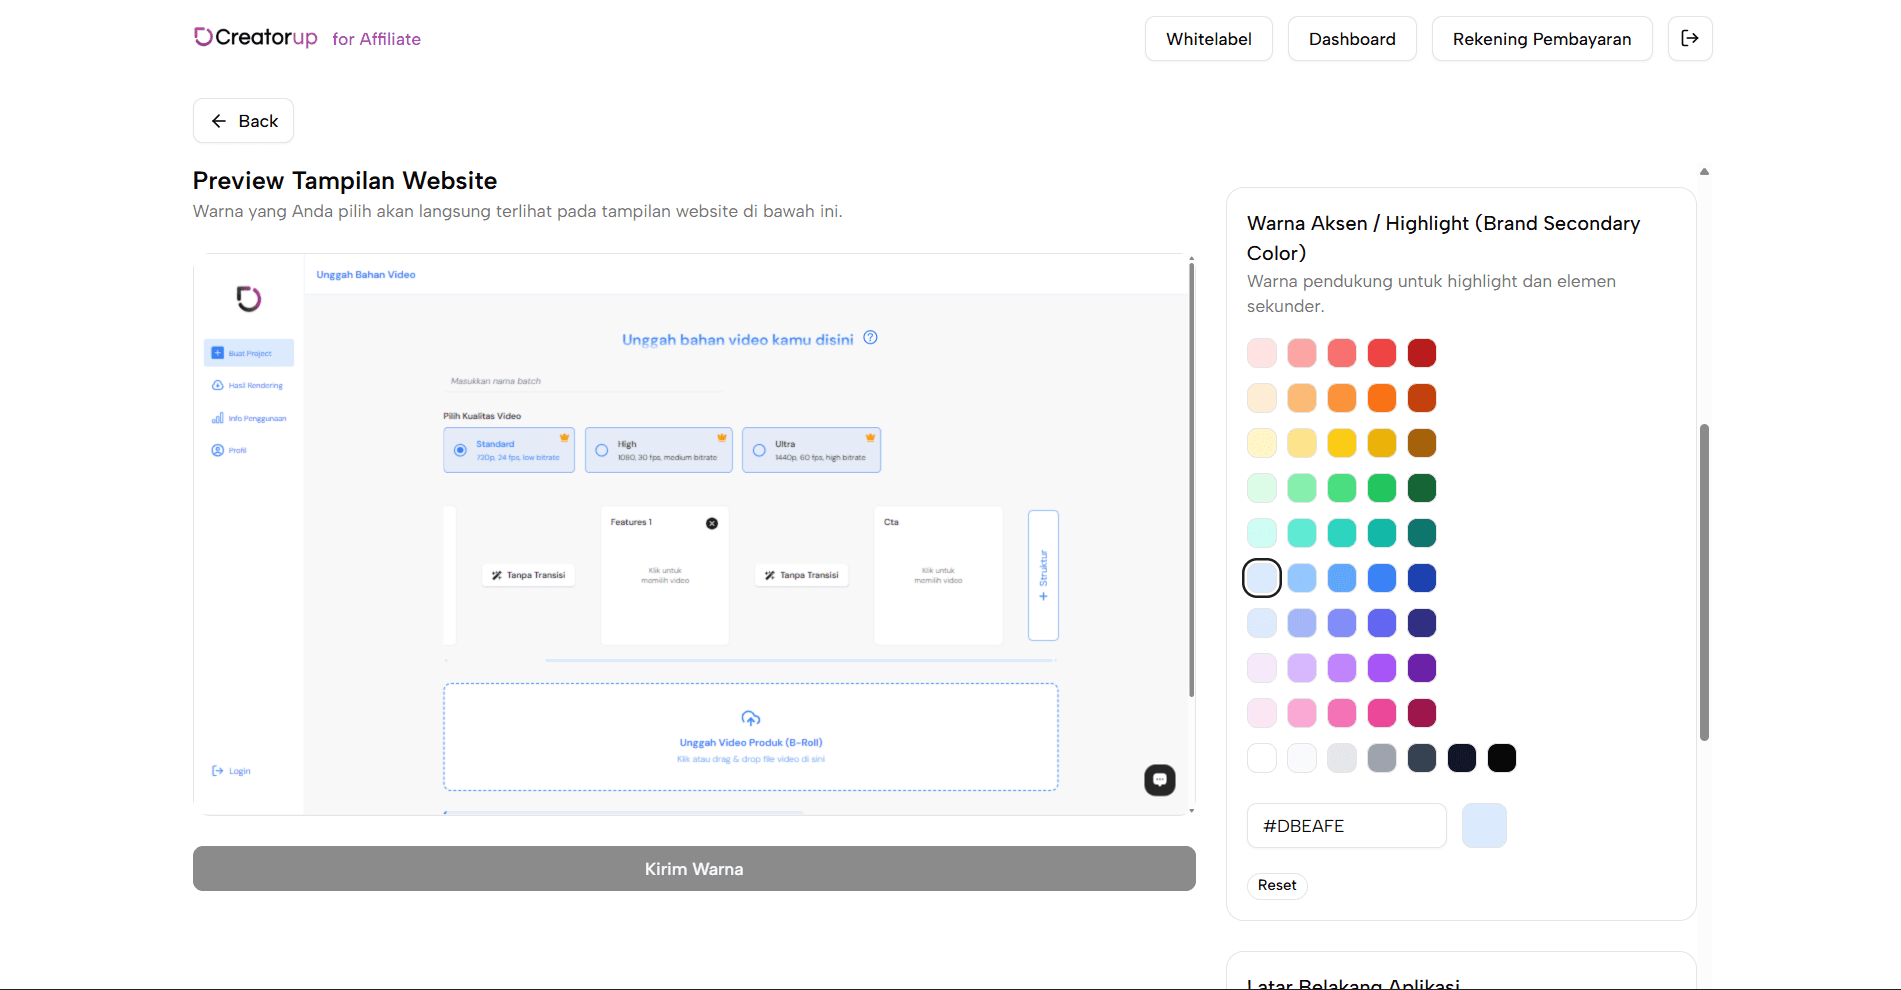Pick the lightest pink-red swatch in the red row
The image size is (1901, 990).
pos(1262,353)
